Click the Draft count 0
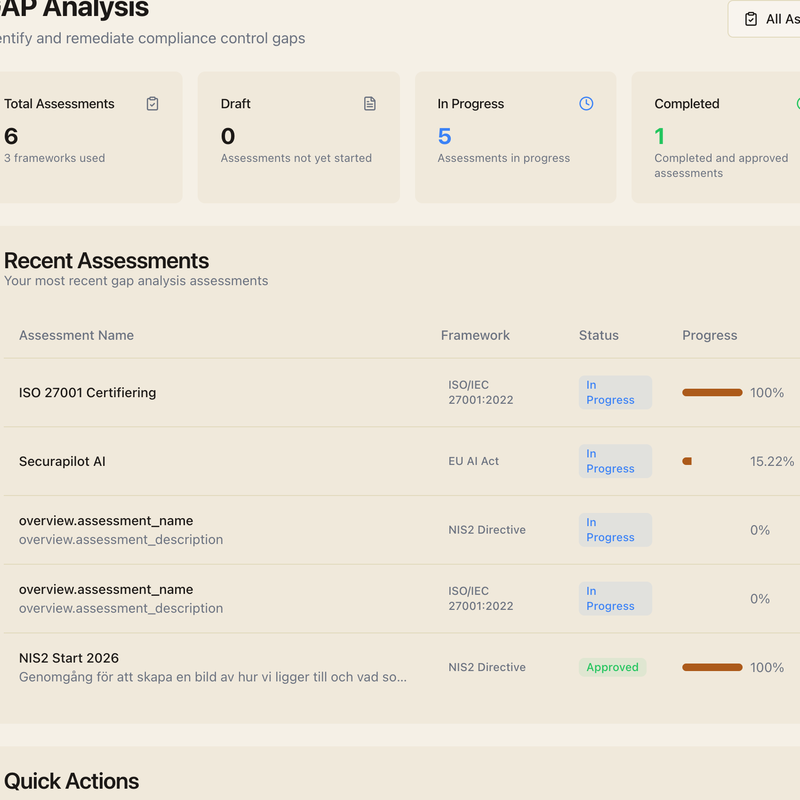800x800 pixels. pyautogui.click(x=228, y=136)
